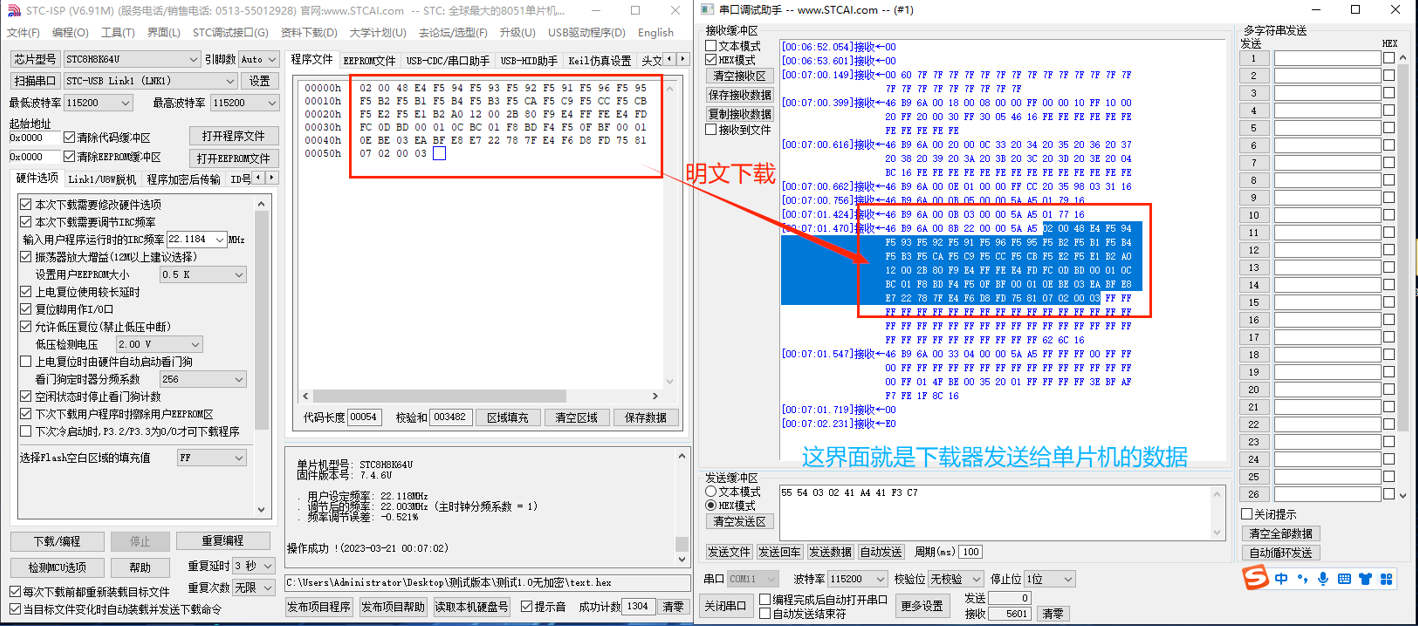This screenshot has height=626, width=1418.
Task: Open the 最高波特率 dropdown
Action: pyautogui.click(x=244, y=103)
